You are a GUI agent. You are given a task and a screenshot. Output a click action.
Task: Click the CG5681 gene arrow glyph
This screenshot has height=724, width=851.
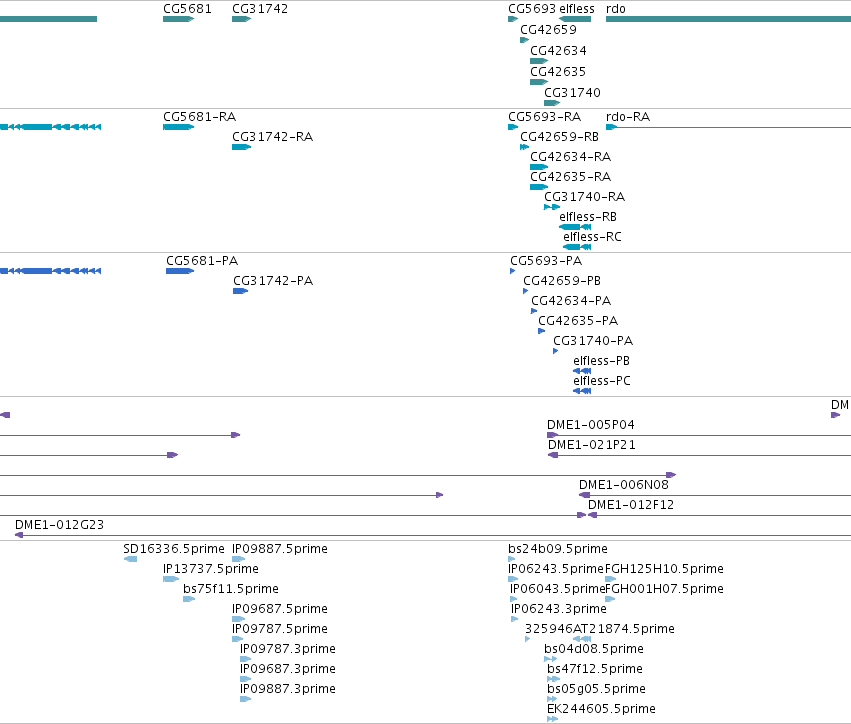179,19
